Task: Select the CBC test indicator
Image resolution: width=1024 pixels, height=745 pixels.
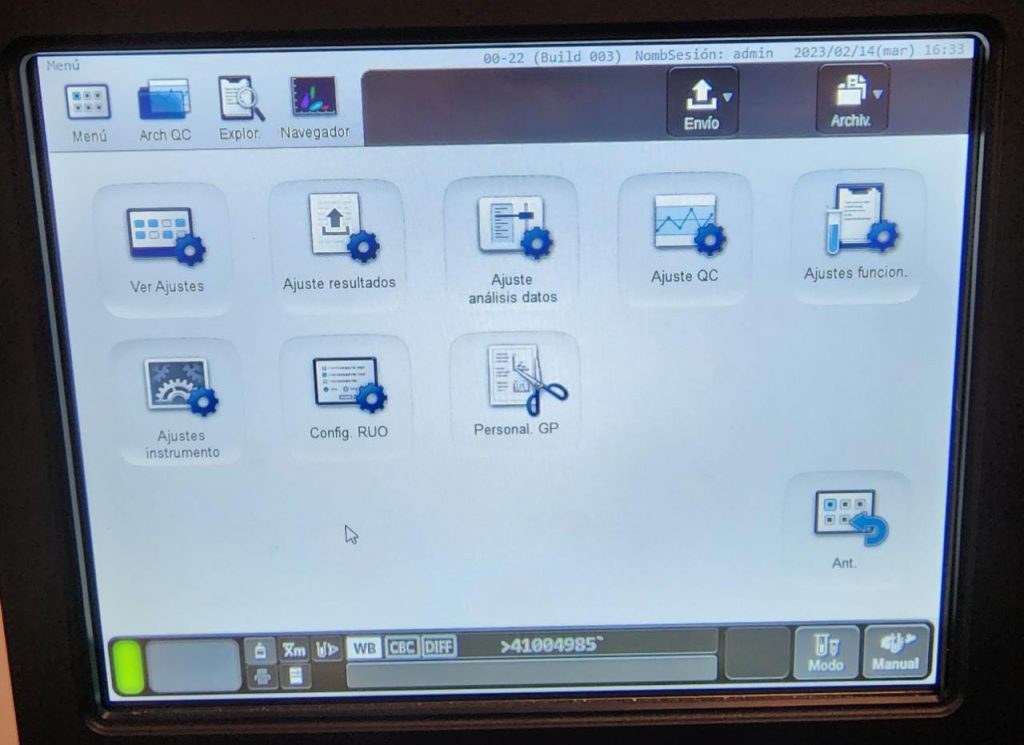Action: coord(402,647)
